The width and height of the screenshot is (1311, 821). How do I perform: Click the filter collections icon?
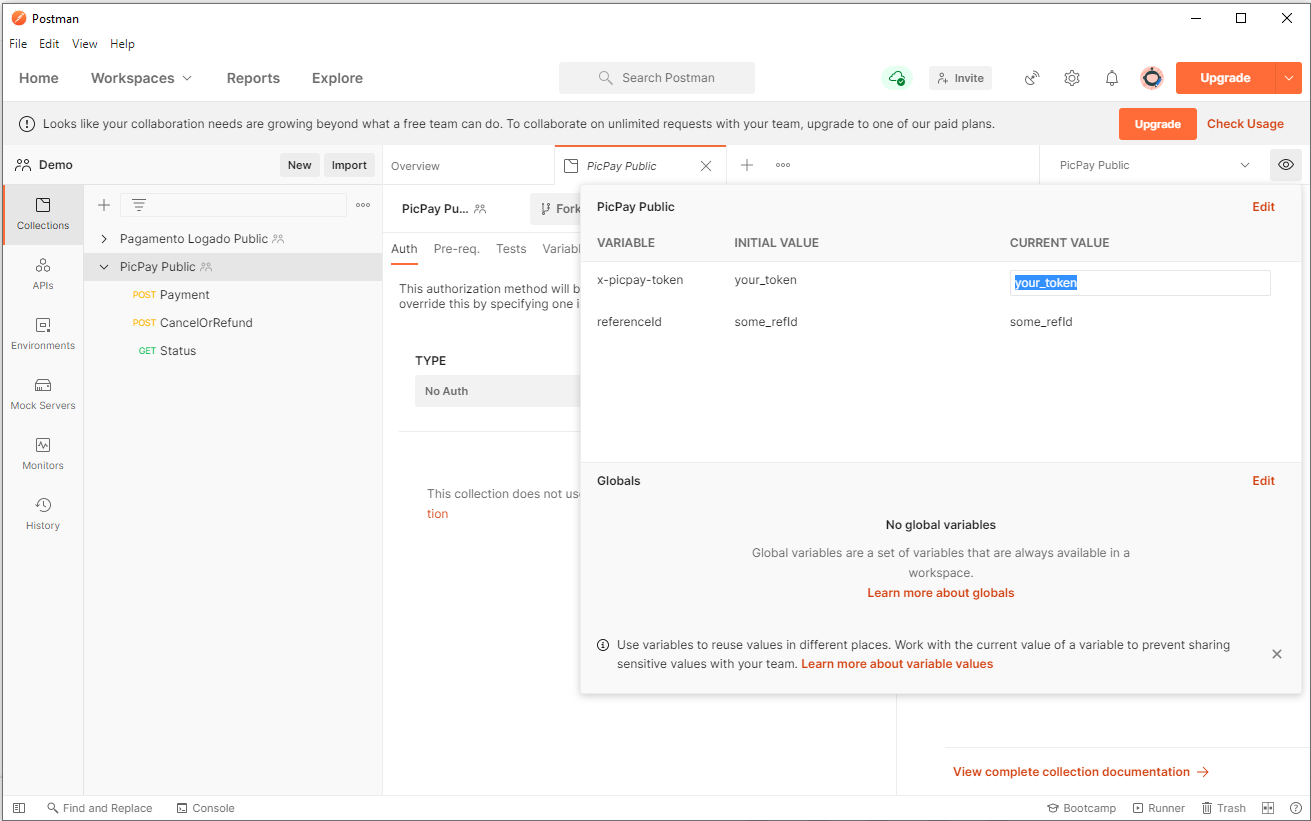139,205
